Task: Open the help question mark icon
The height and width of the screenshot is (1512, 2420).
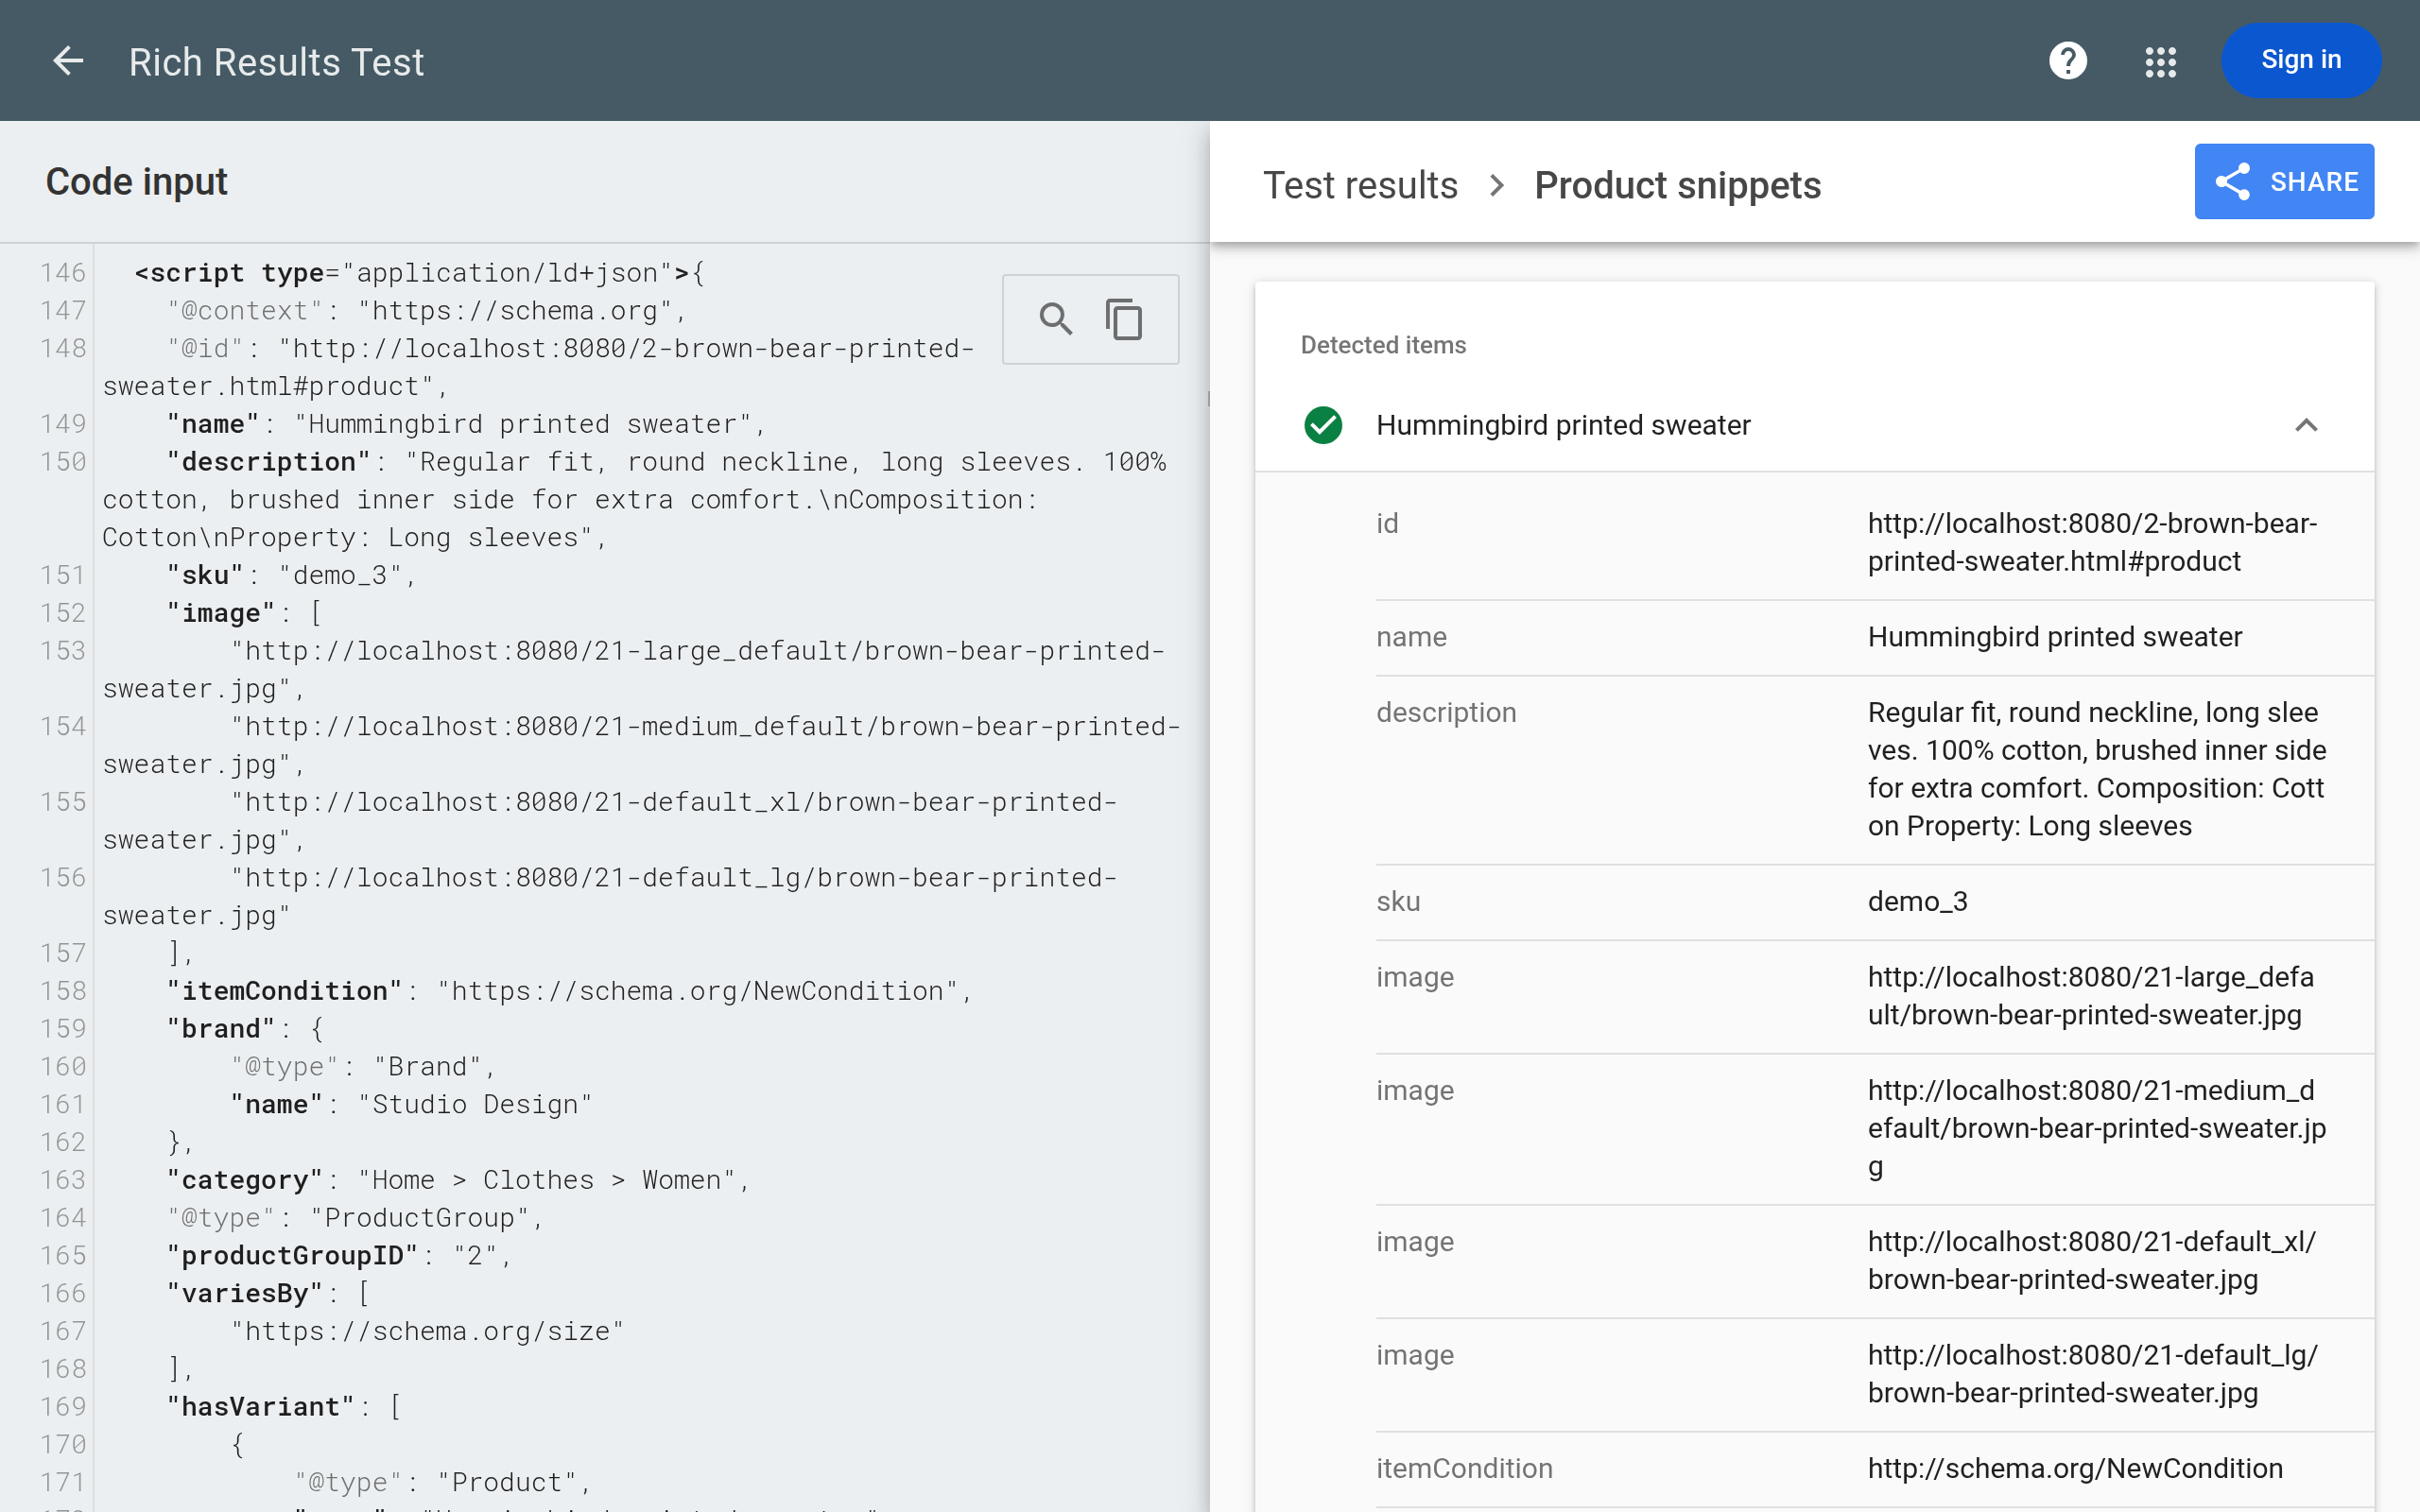Action: coord(2067,61)
